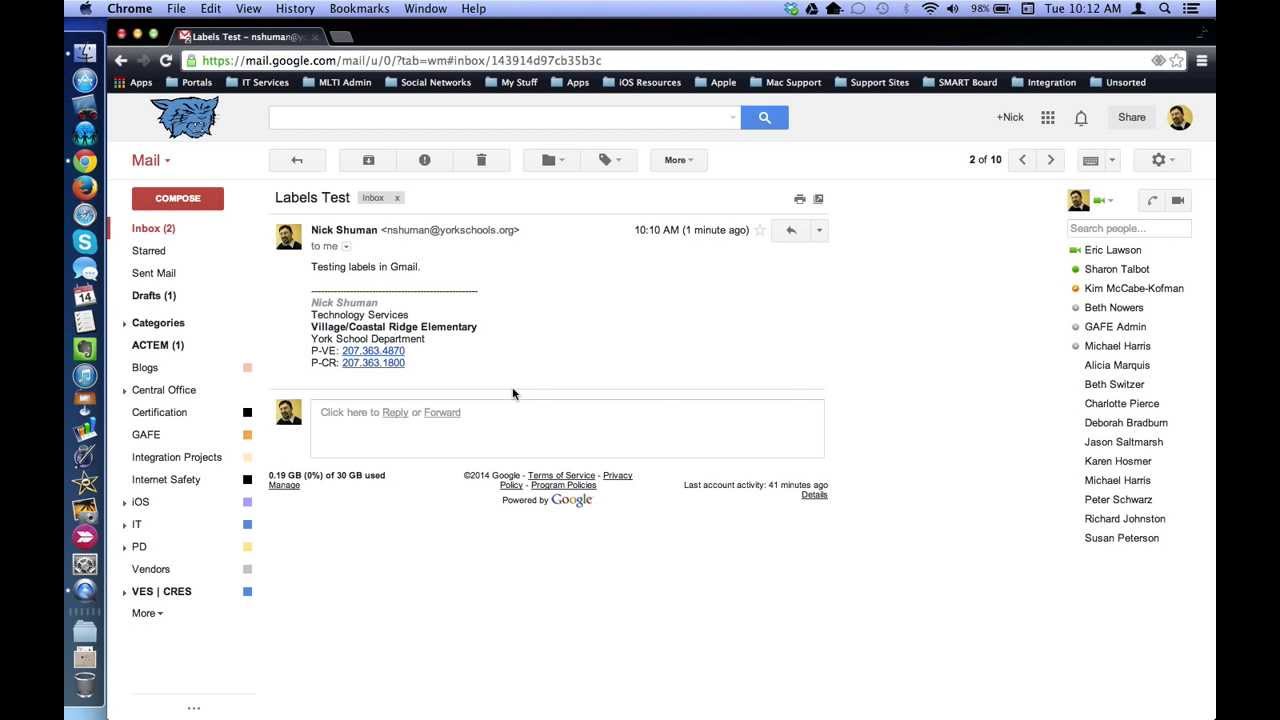
Task: Star the Labels Test message
Action: 760,230
